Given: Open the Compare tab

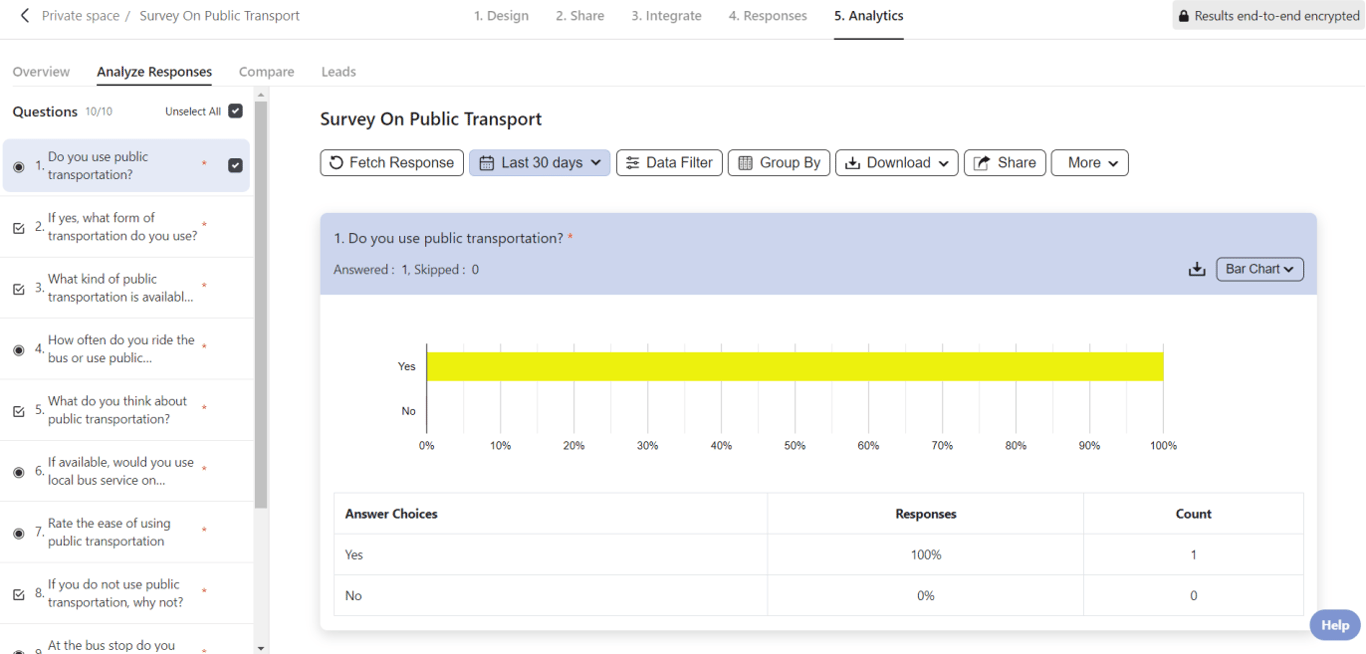Looking at the screenshot, I should [x=266, y=72].
